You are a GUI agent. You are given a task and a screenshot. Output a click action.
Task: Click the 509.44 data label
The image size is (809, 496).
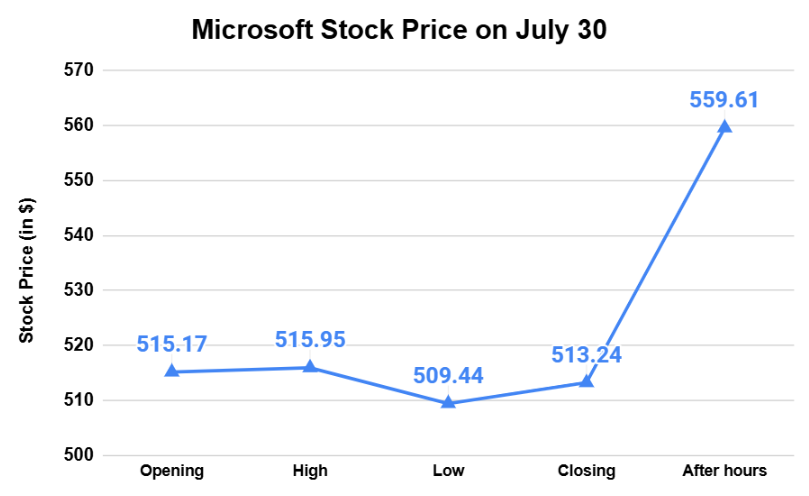coord(448,376)
